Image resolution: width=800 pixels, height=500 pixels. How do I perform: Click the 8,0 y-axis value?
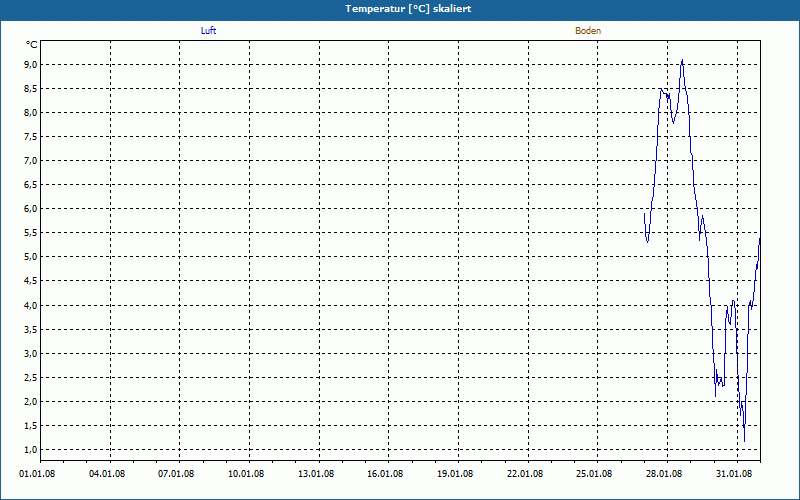tap(31, 113)
